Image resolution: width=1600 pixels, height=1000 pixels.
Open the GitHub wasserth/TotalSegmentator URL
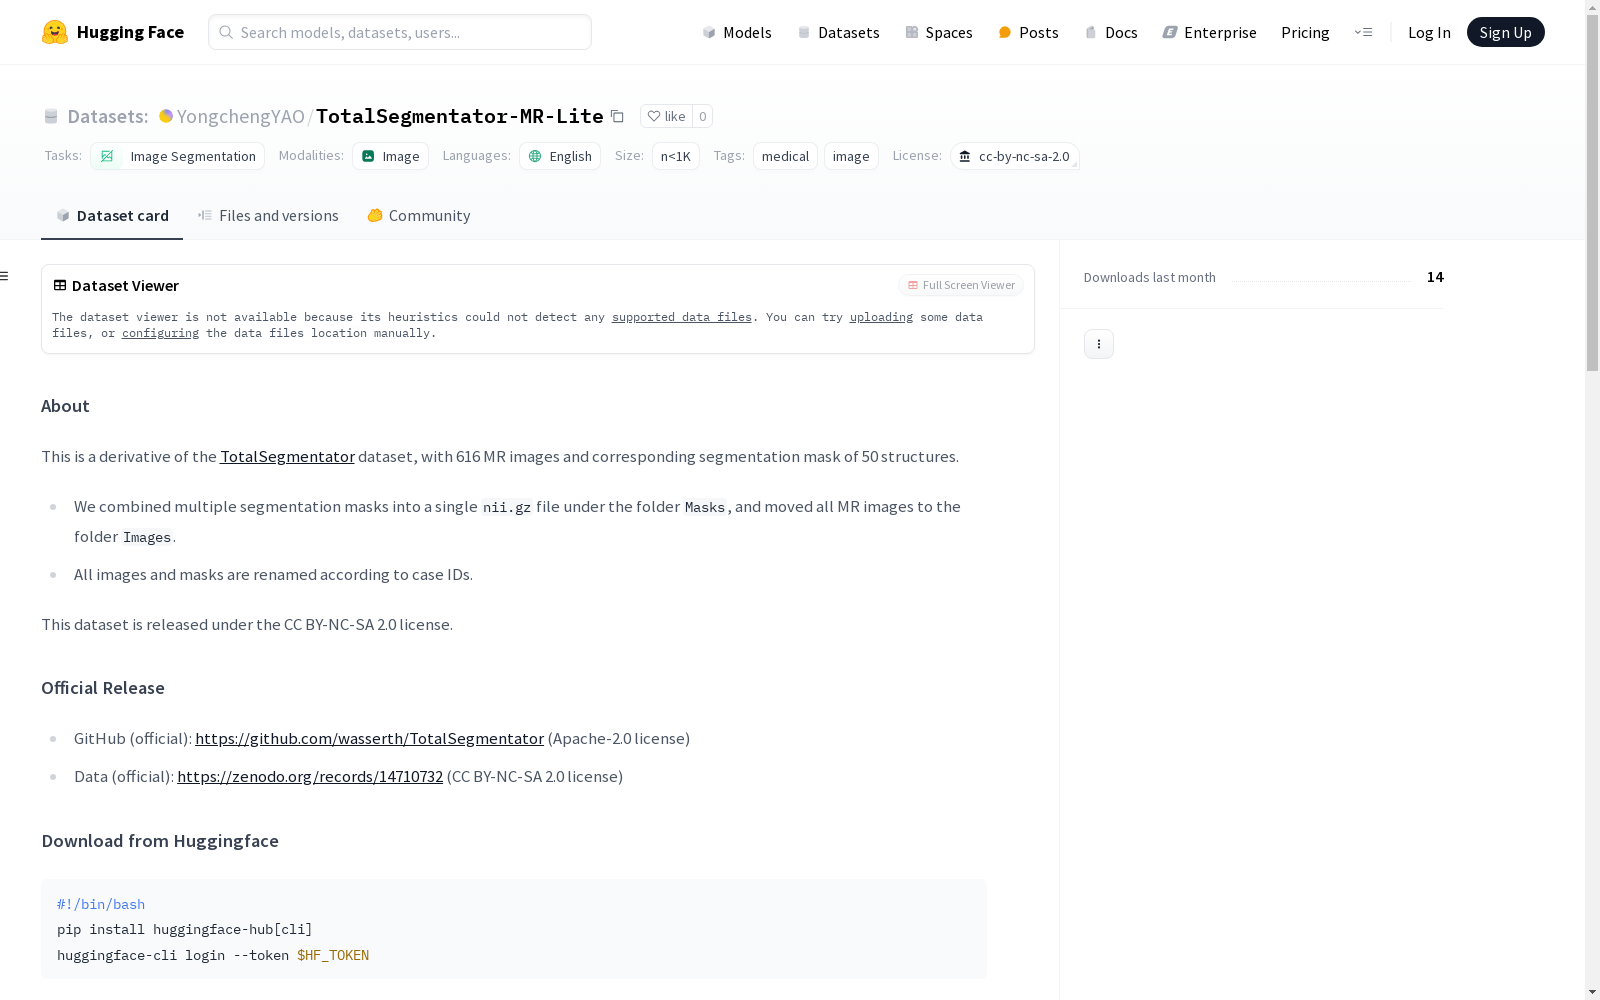tap(369, 739)
